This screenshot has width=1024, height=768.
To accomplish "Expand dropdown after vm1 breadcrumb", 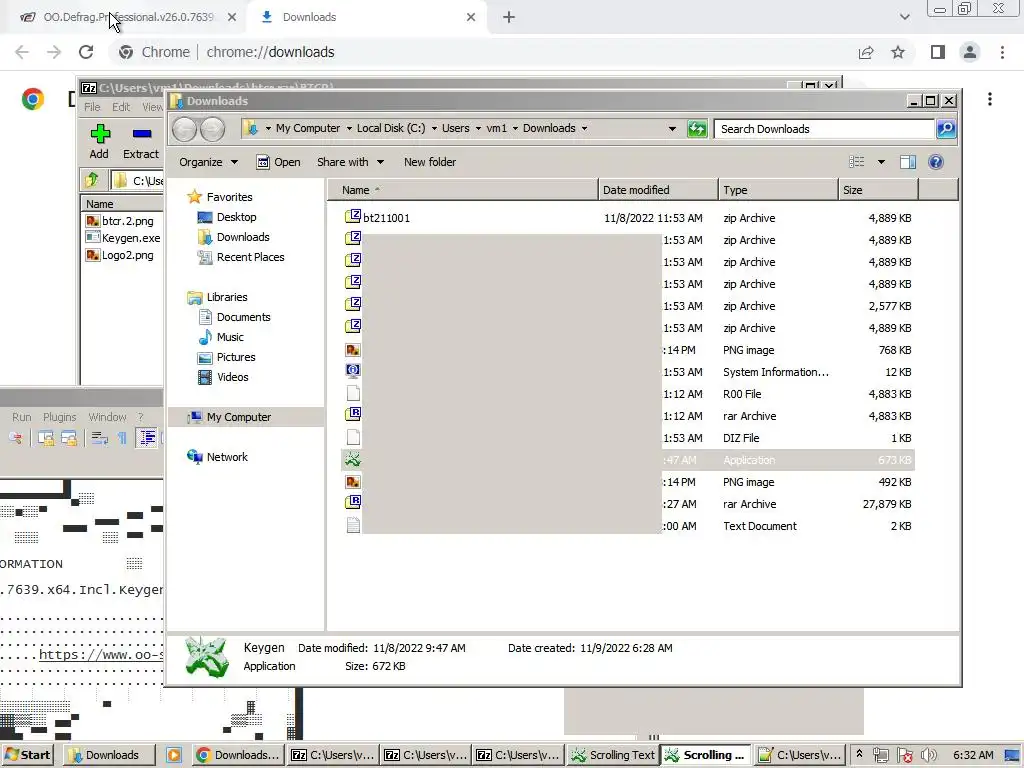I will coord(515,129).
